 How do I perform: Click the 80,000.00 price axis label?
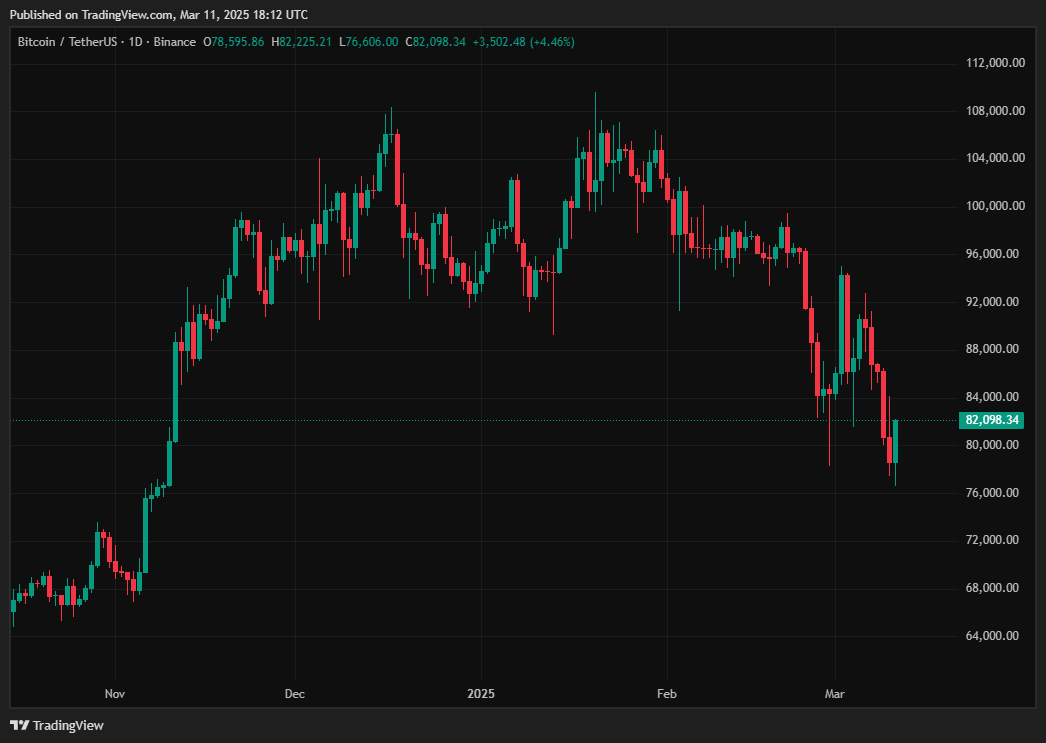pyautogui.click(x=995, y=445)
